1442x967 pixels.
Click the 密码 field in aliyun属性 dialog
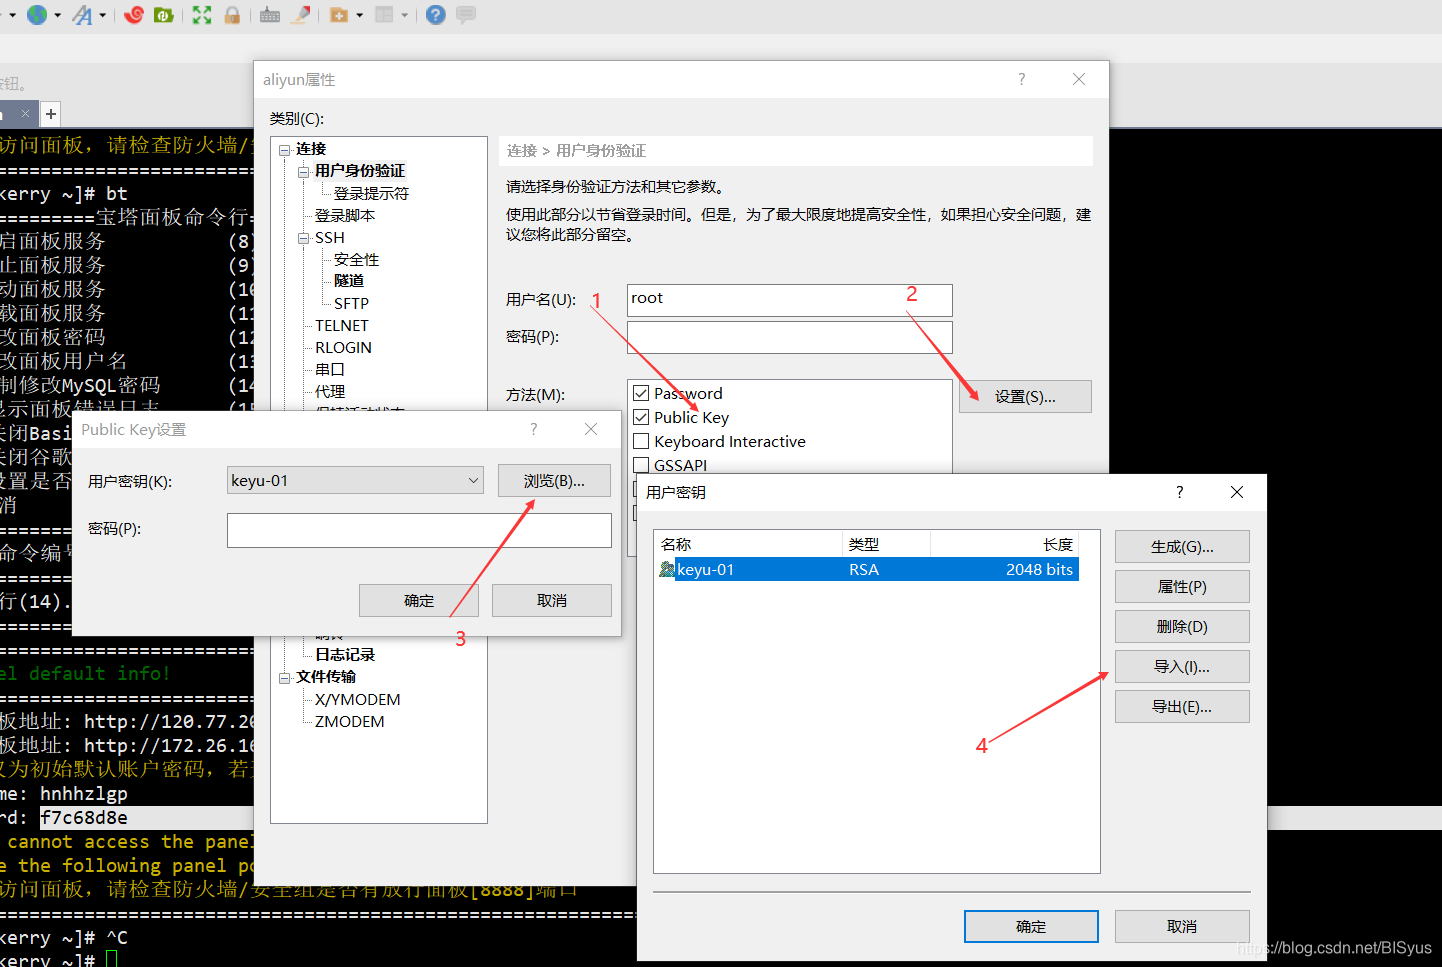coord(790,337)
